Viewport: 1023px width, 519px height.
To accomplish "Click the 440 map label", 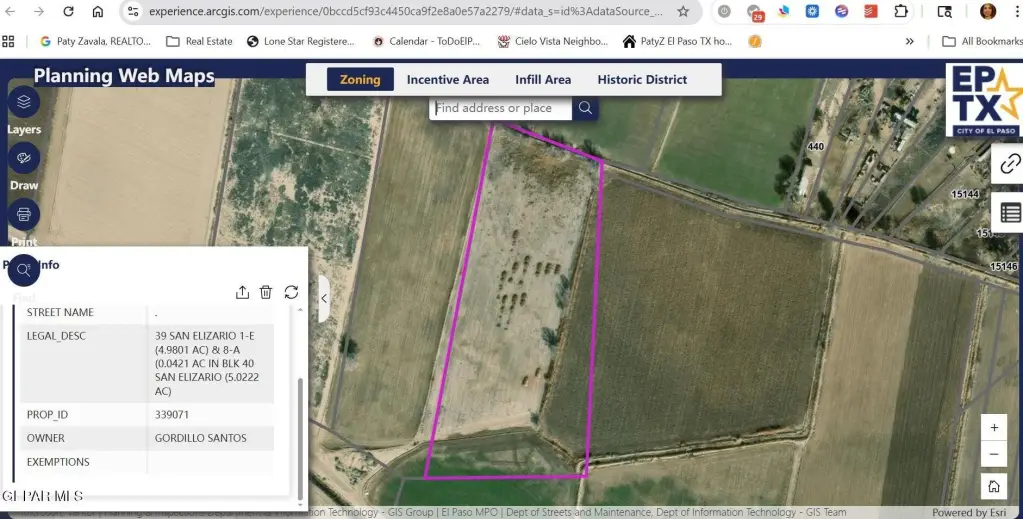I will pos(816,147).
